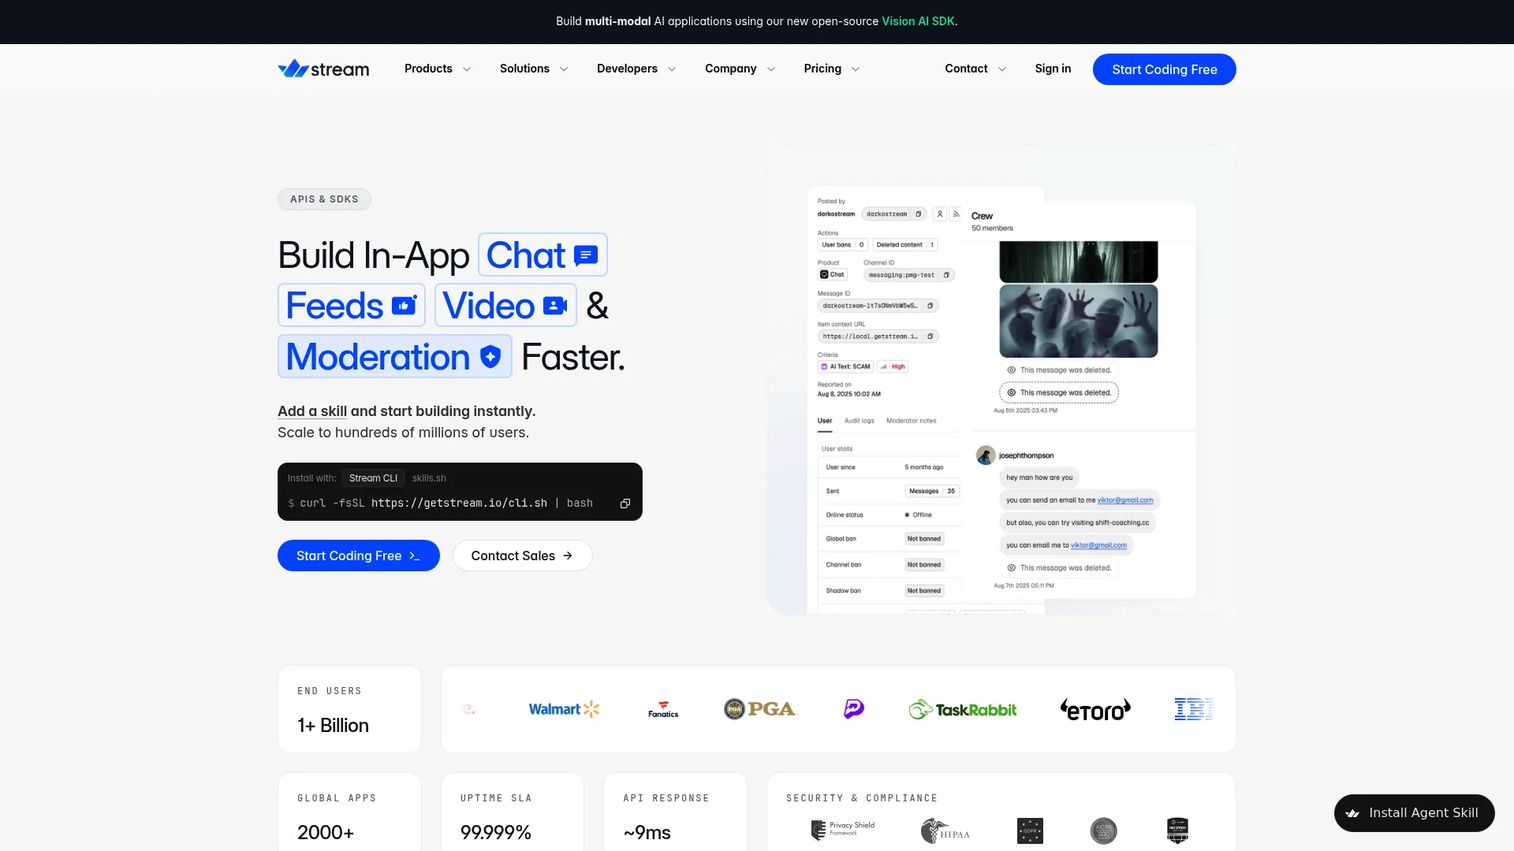Click the Contact Sales button
This screenshot has width=1514, height=851.
tap(522, 556)
